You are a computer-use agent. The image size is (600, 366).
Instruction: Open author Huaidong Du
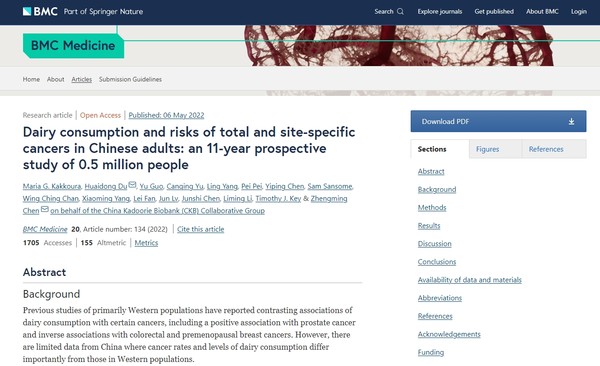[x=106, y=186]
